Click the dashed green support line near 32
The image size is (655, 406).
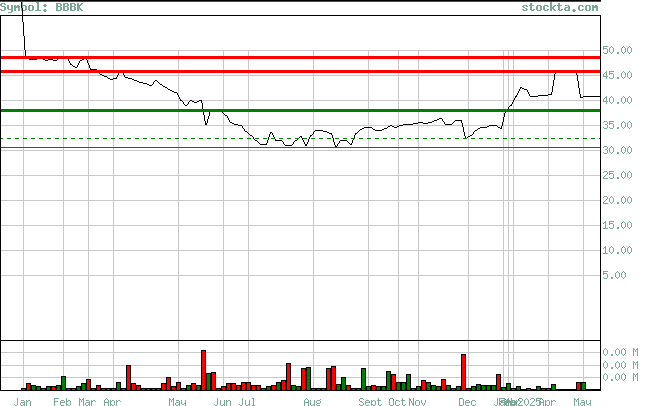[300, 138]
